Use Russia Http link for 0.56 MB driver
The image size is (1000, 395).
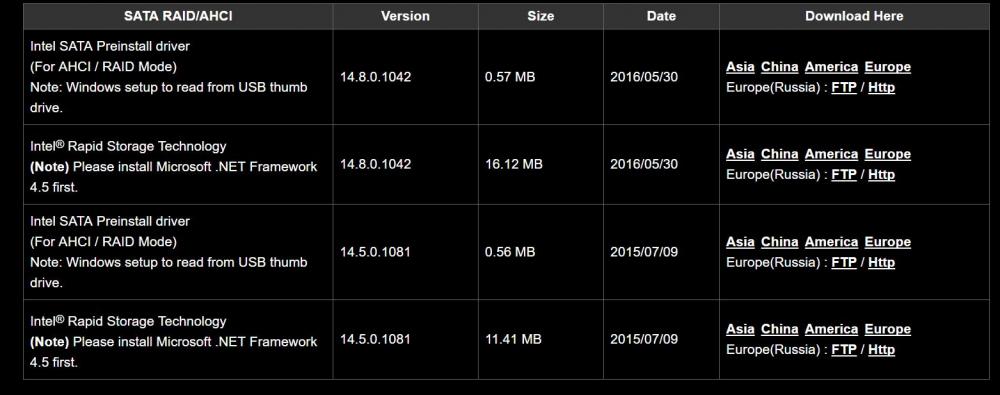coord(881,263)
